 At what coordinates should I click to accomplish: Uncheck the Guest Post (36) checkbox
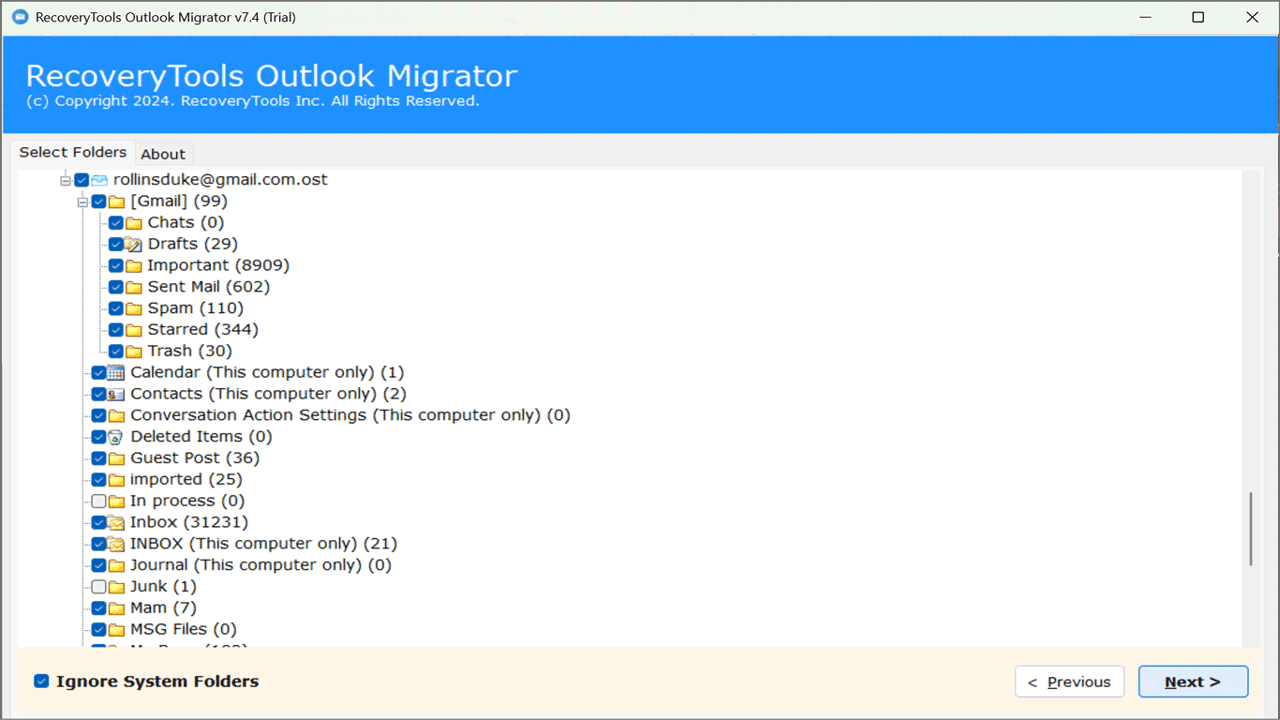(98, 458)
